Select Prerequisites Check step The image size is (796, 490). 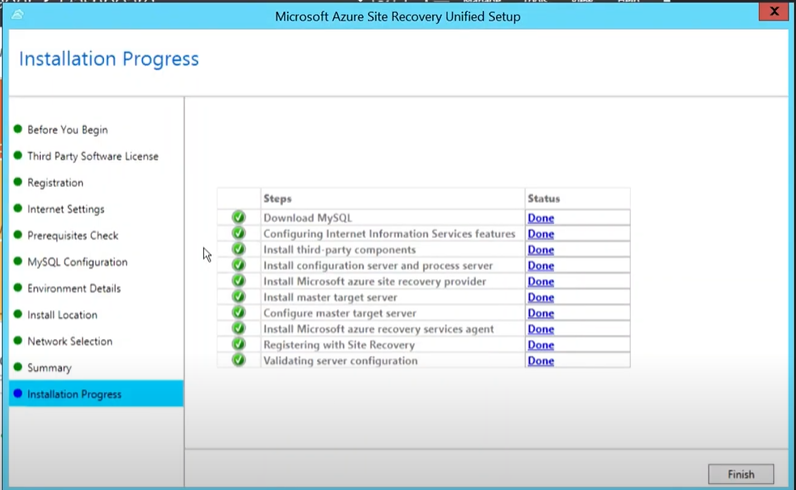(73, 236)
